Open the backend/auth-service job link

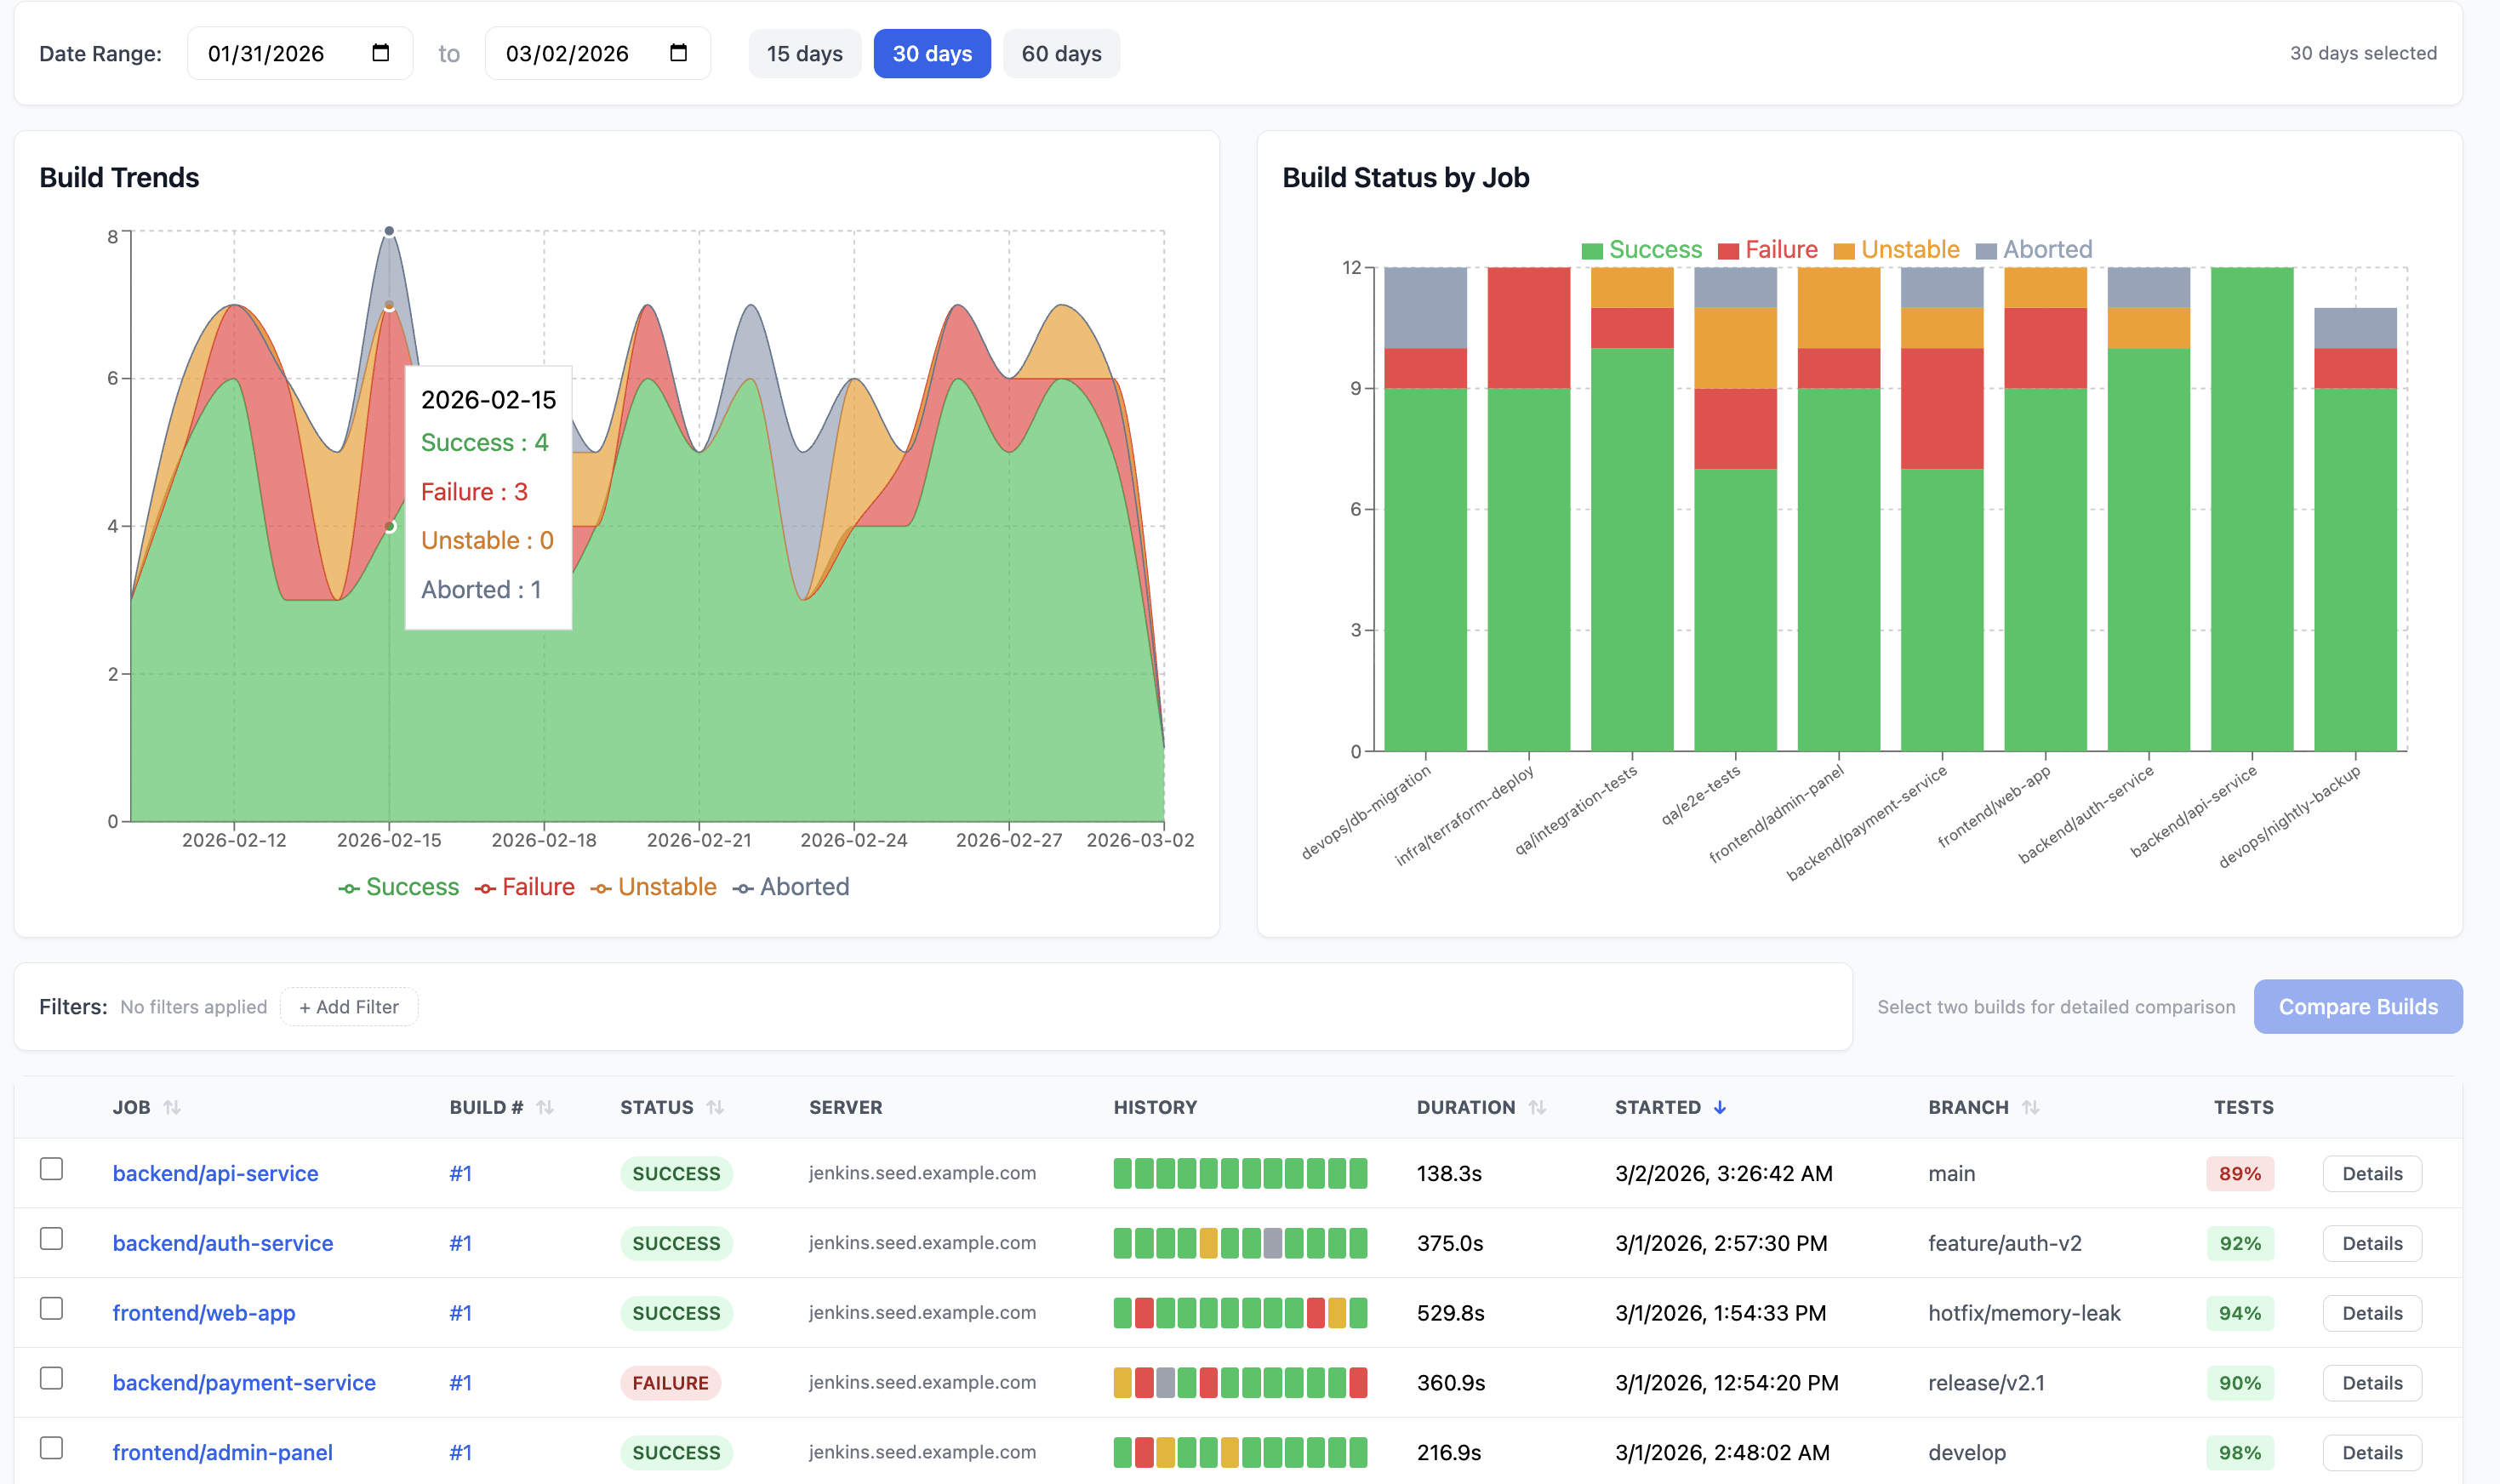coord(223,1242)
